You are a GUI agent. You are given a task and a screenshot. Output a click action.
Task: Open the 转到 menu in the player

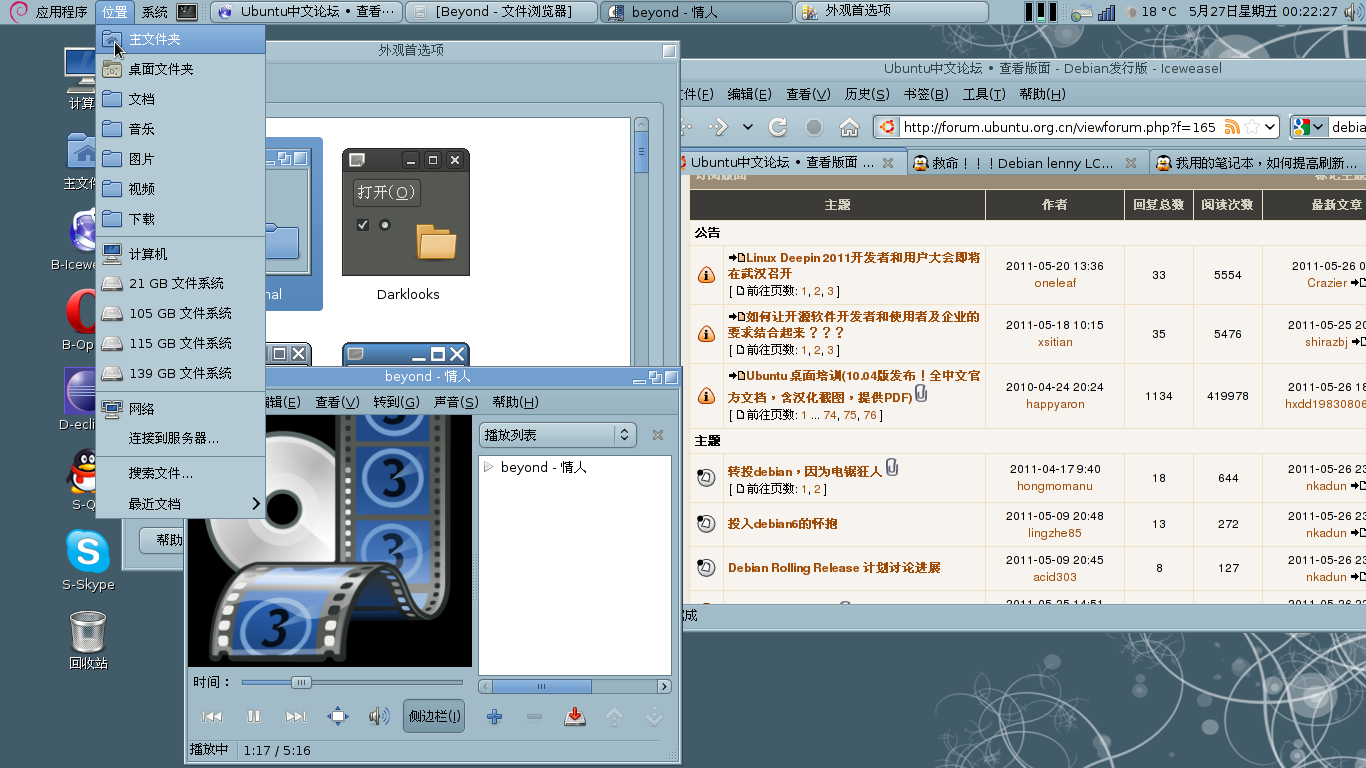click(x=396, y=402)
